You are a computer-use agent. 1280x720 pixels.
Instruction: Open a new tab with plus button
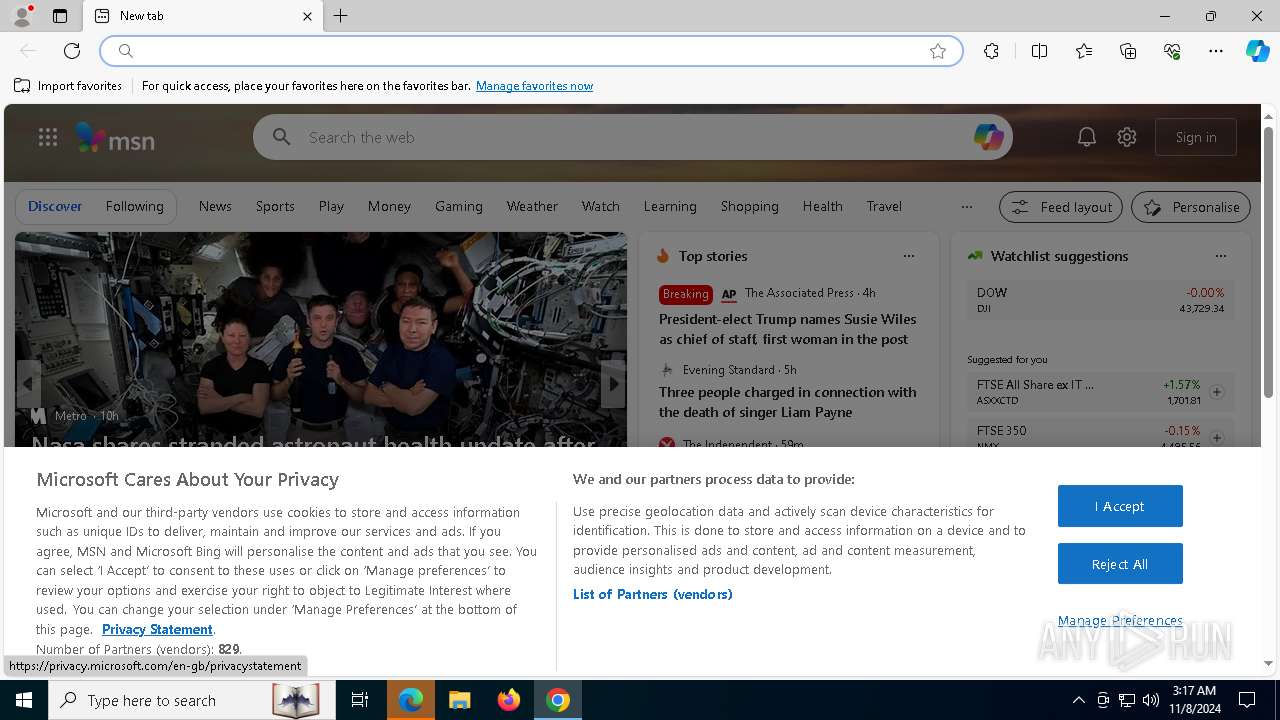tap(341, 16)
